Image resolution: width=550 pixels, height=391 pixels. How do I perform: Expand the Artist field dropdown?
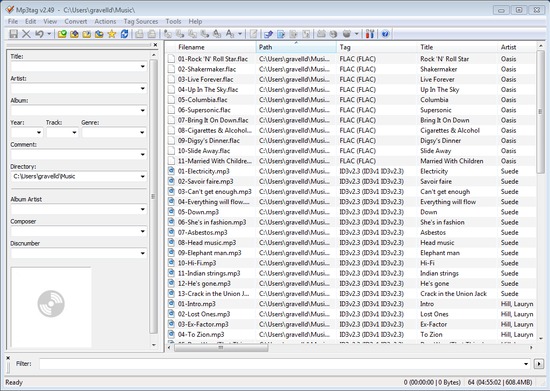(142, 88)
